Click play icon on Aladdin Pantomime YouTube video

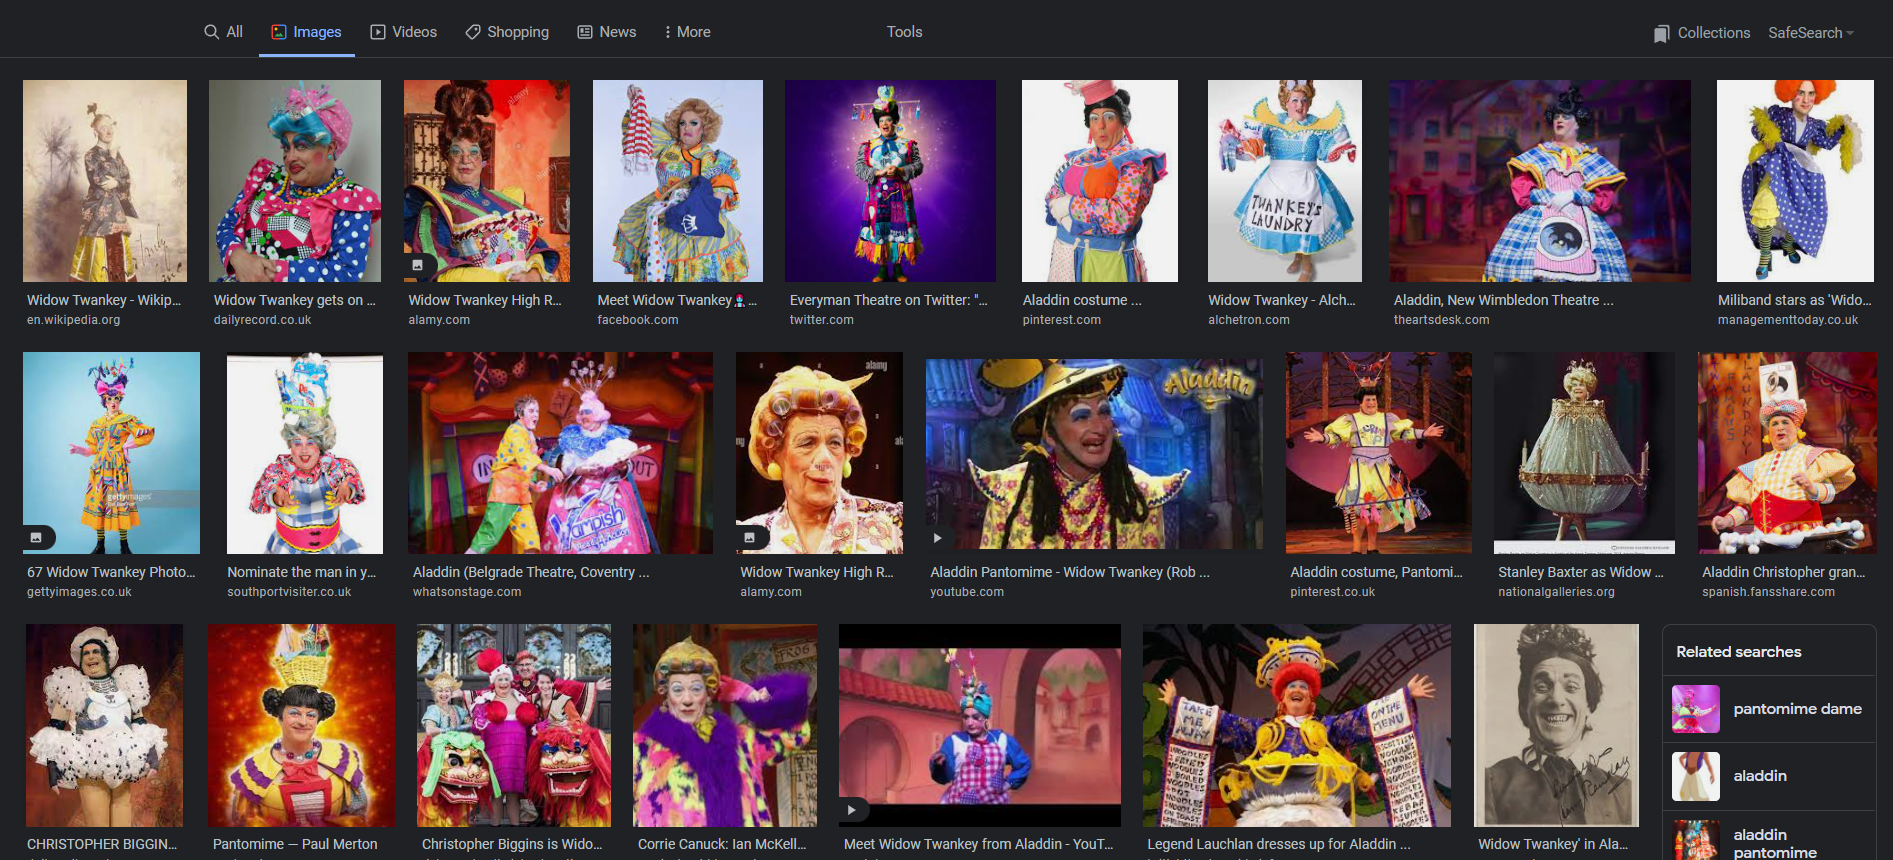937,538
